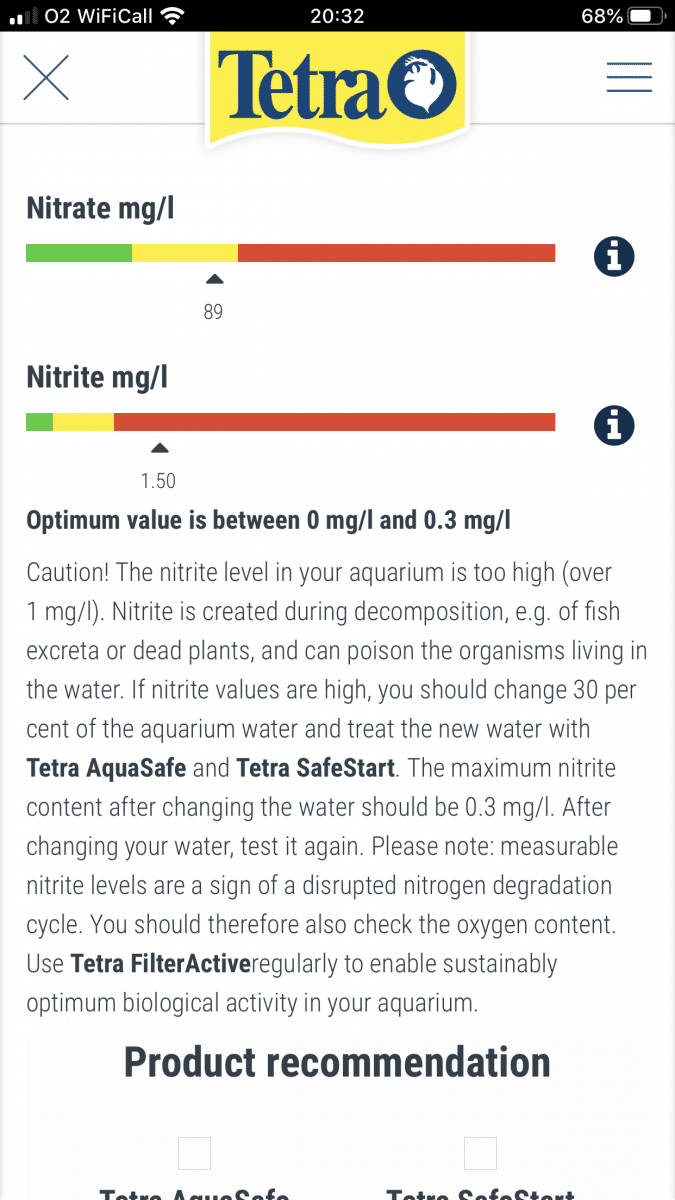Click the Product recommendation heading
The image size is (675, 1200).
coord(337,1063)
